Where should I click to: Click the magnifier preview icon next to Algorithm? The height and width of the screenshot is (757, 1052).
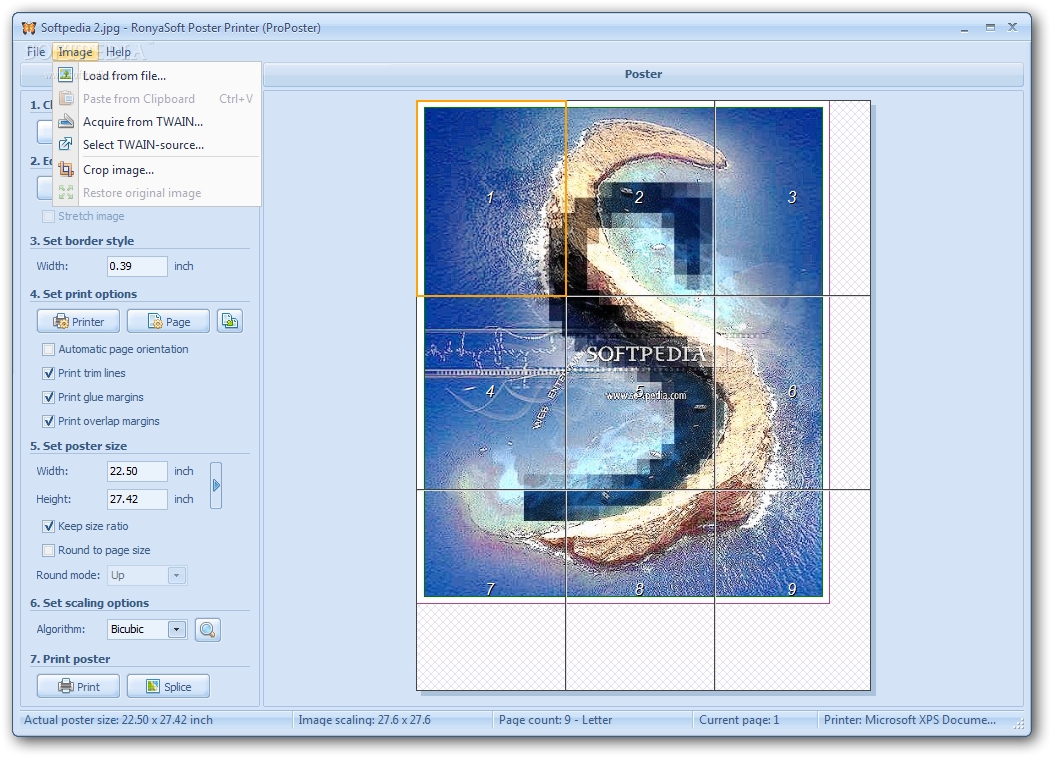pos(208,629)
